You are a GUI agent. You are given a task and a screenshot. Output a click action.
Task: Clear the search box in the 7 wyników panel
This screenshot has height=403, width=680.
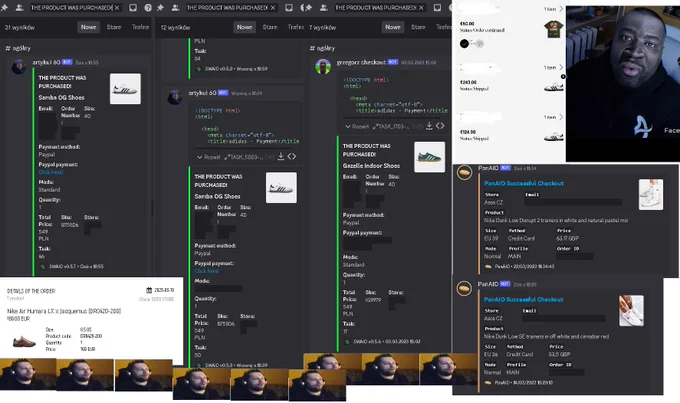point(421,7)
